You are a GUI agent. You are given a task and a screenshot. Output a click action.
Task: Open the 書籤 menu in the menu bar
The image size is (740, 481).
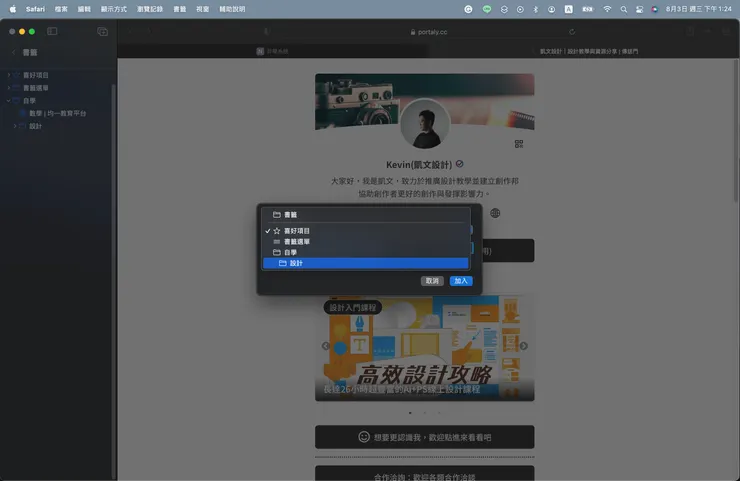tap(179, 9)
